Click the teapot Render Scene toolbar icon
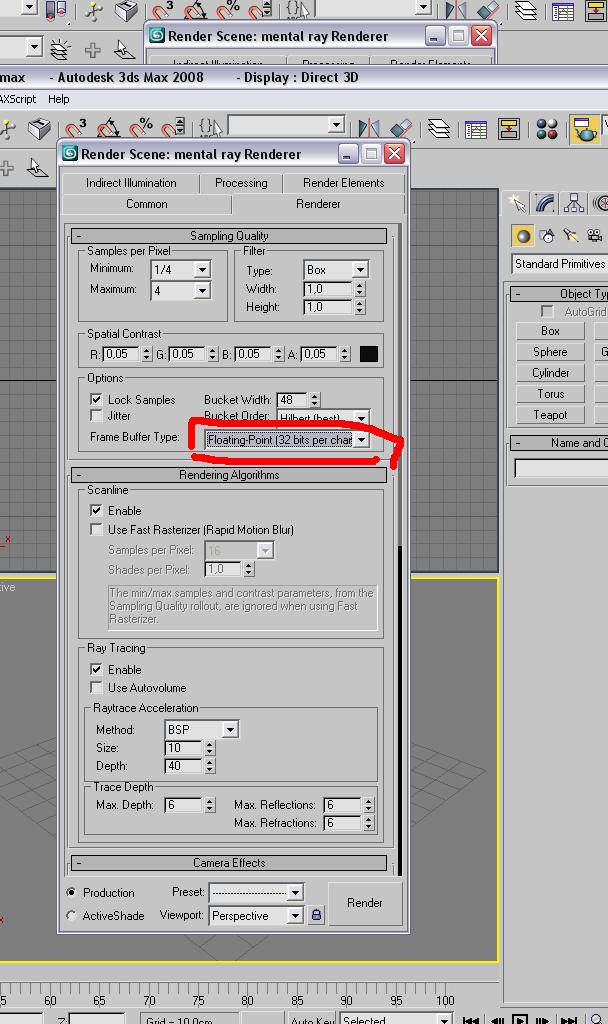The image size is (608, 1024). tap(584, 129)
